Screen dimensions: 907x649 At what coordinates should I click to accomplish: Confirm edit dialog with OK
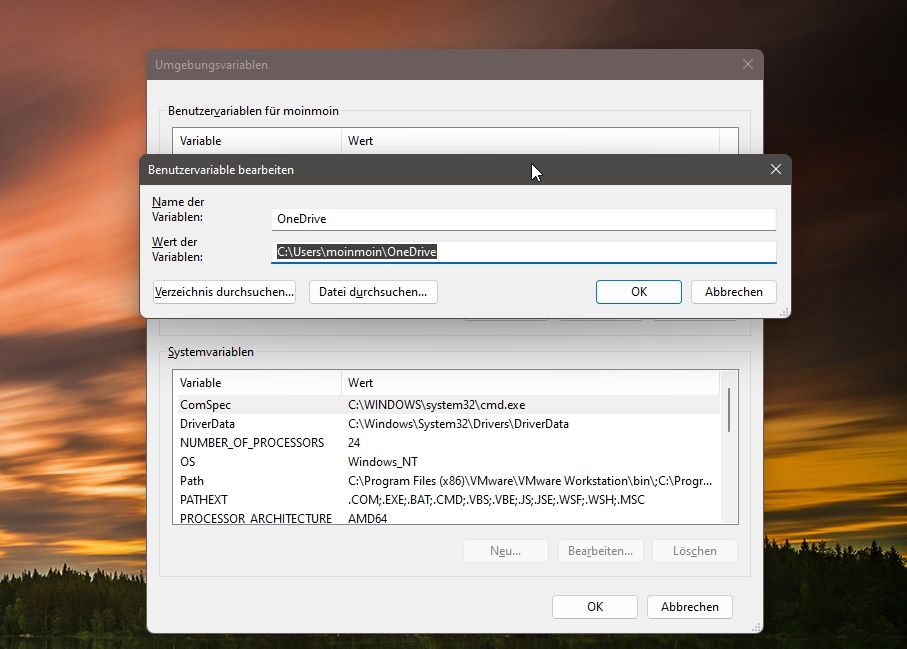click(x=638, y=292)
